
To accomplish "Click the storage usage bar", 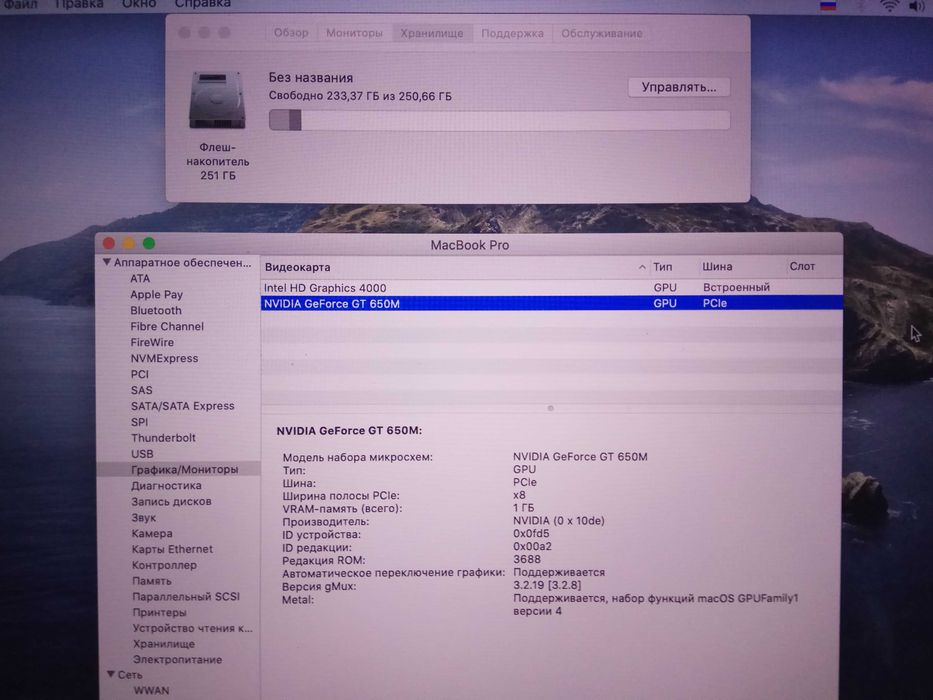I will [499, 120].
